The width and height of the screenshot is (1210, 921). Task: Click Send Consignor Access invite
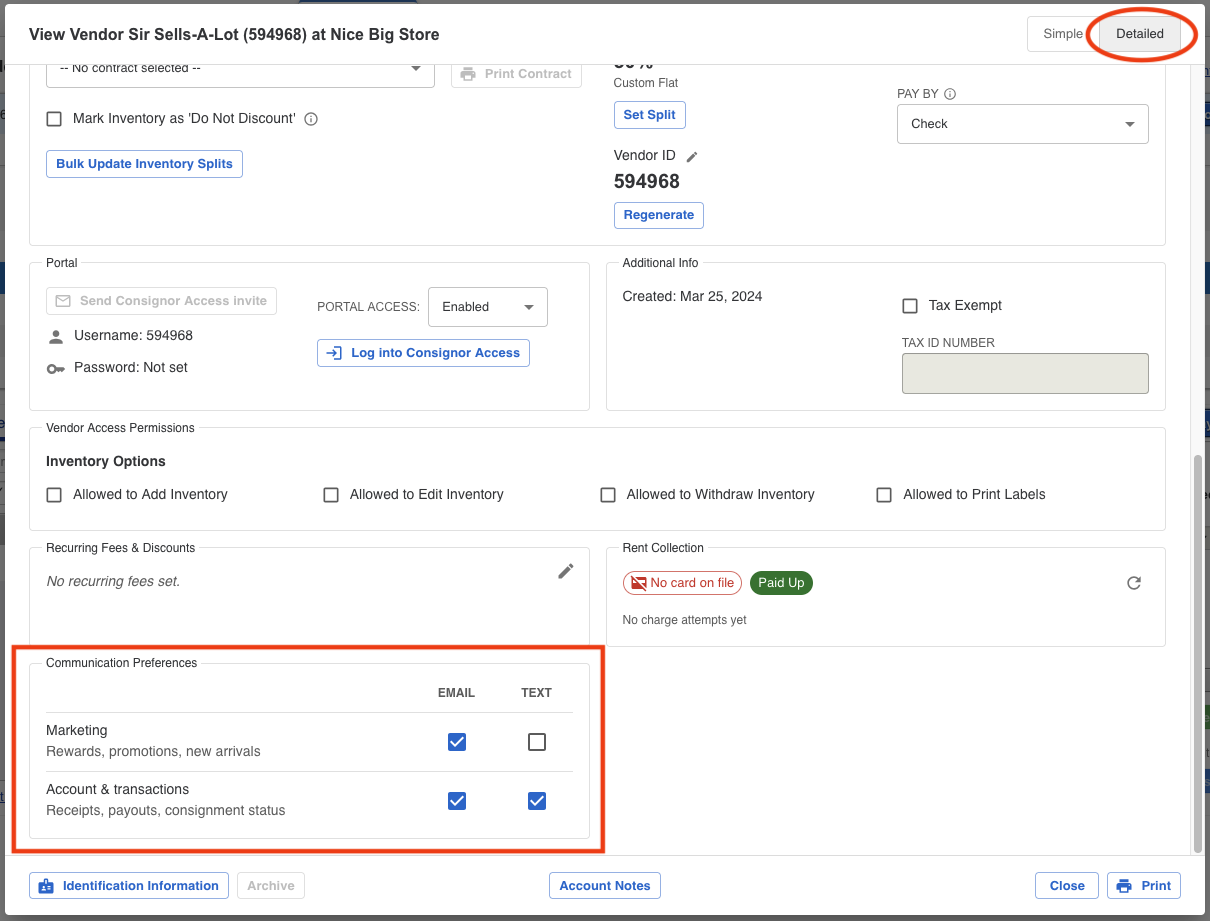[x=161, y=301]
